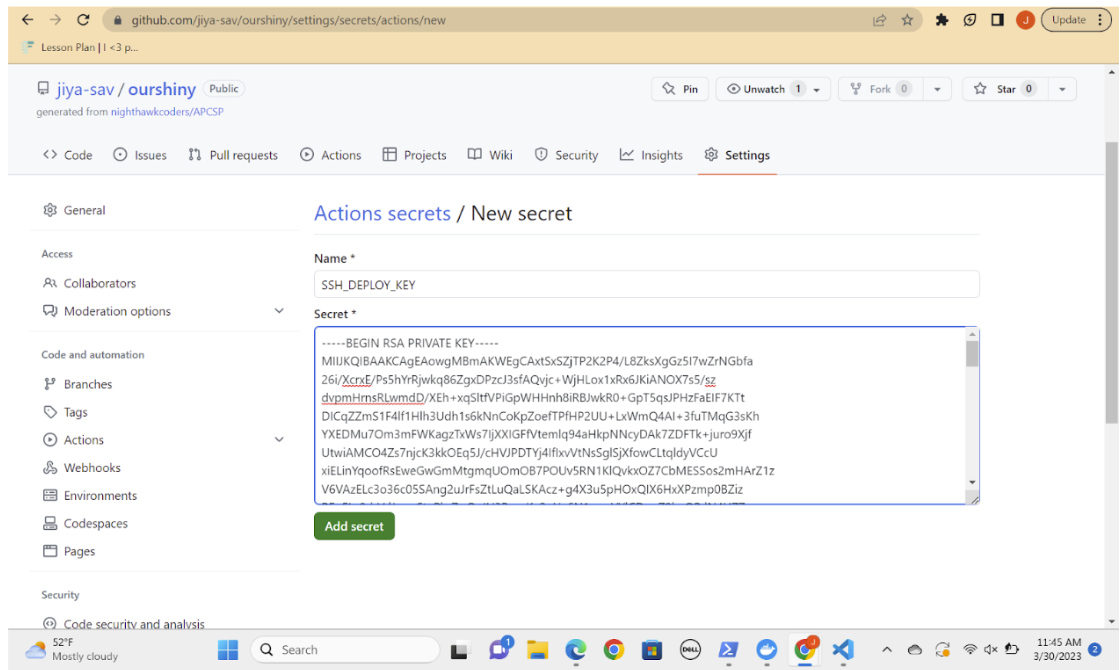Screen dimensions: 1120x670
Task: Open the dropdown arrow beside Star
Action: [1062, 89]
